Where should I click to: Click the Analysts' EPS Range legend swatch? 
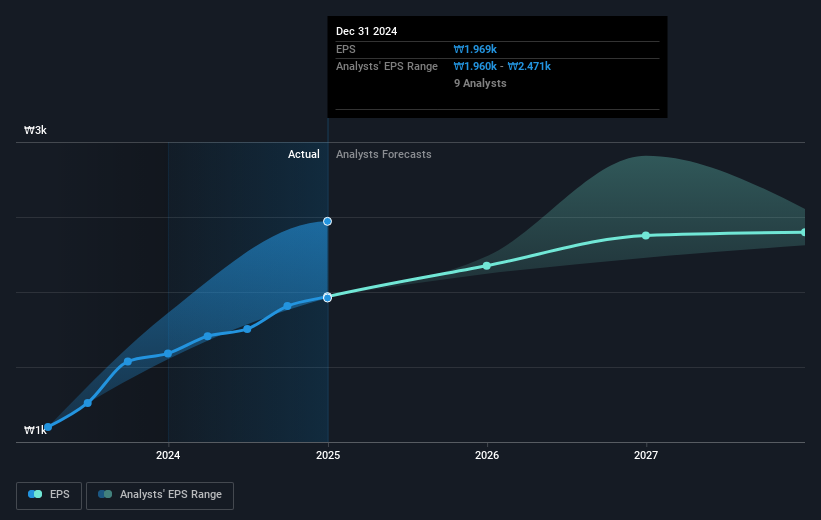pos(105,494)
